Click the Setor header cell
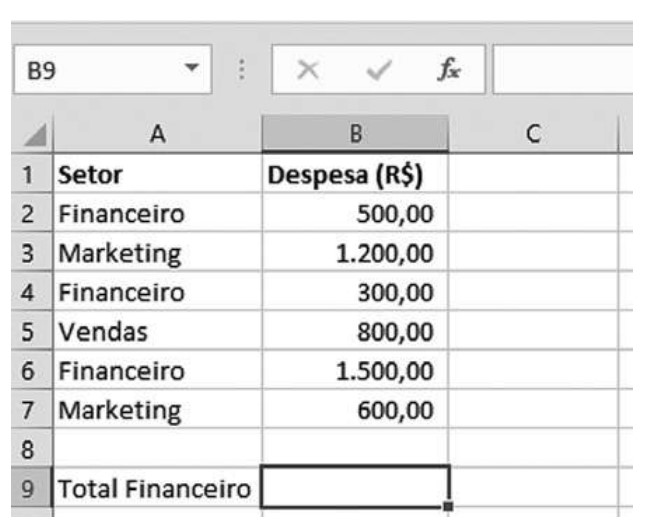651x527 pixels. (x=158, y=175)
